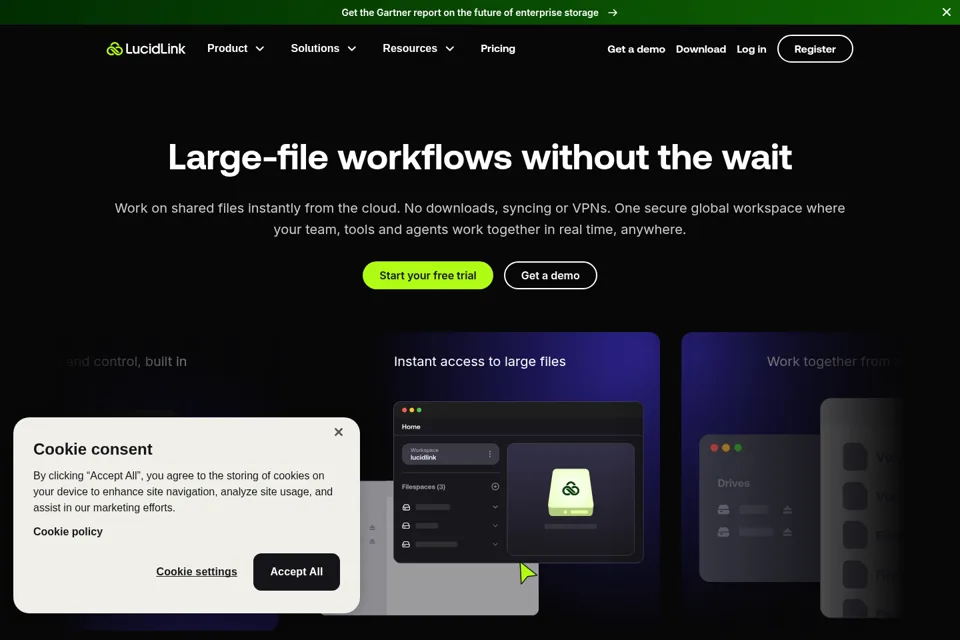Close the Cookie consent dialog
This screenshot has width=960, height=640.
pos(339,432)
